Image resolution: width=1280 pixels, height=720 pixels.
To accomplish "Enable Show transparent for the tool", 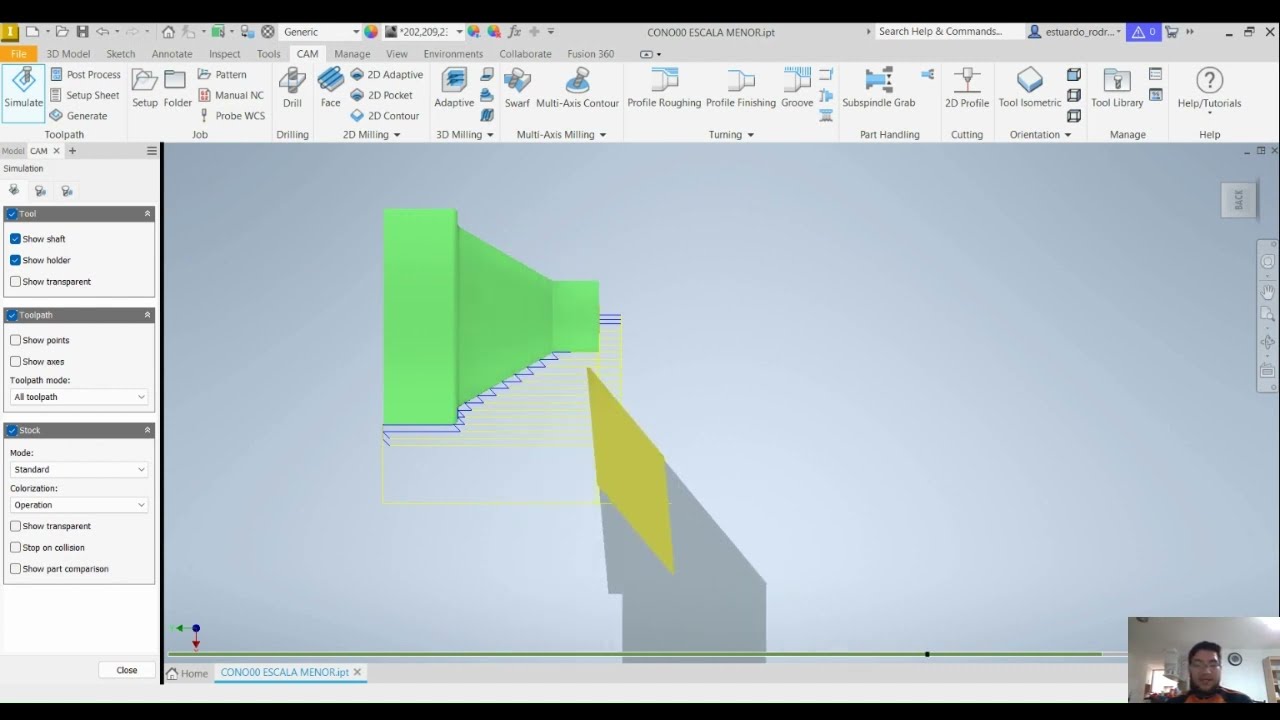I will pos(15,282).
